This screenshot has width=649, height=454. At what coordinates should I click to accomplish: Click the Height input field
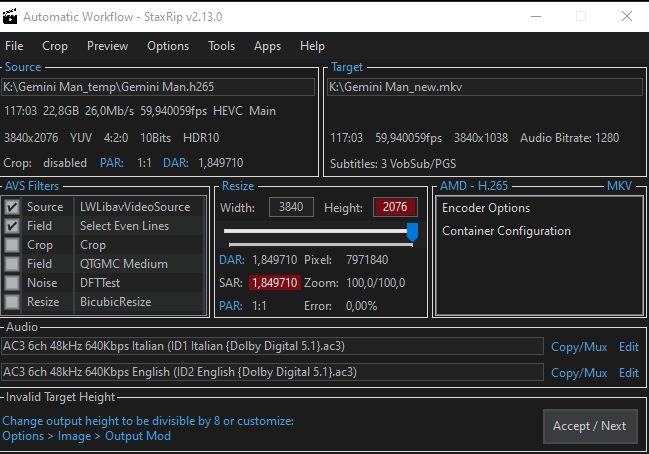point(394,208)
